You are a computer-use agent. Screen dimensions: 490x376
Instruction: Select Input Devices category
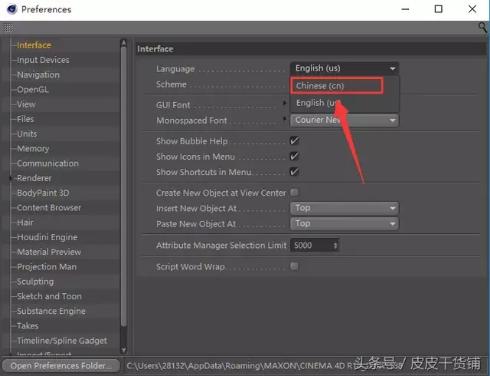coord(43,60)
